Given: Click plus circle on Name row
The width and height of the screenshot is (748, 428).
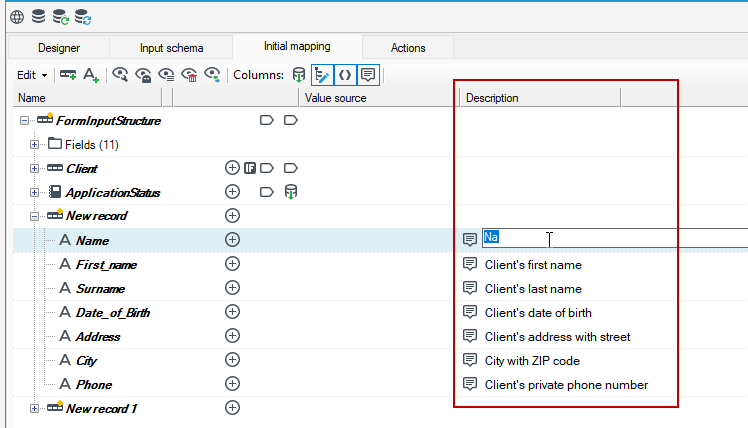Looking at the screenshot, I should tap(232, 240).
